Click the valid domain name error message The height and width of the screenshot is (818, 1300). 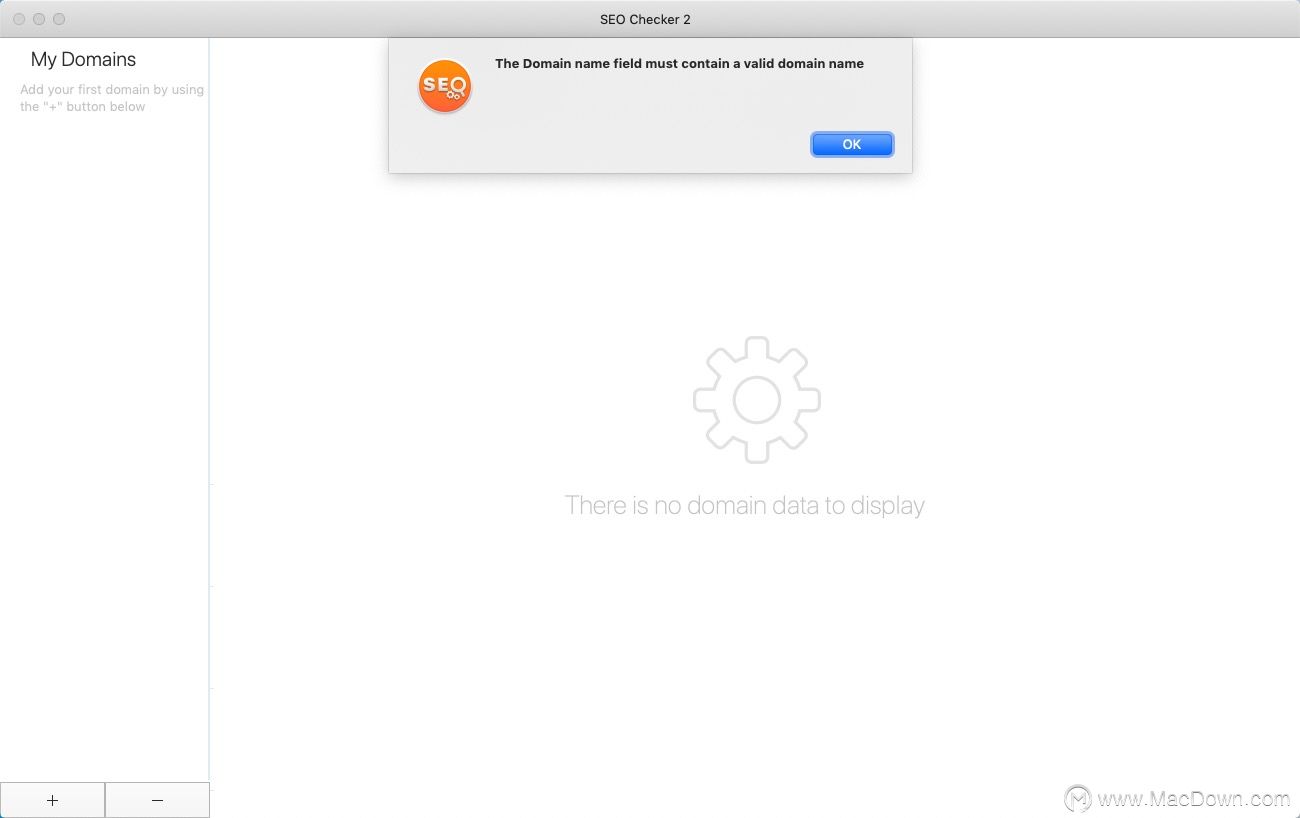tap(679, 63)
